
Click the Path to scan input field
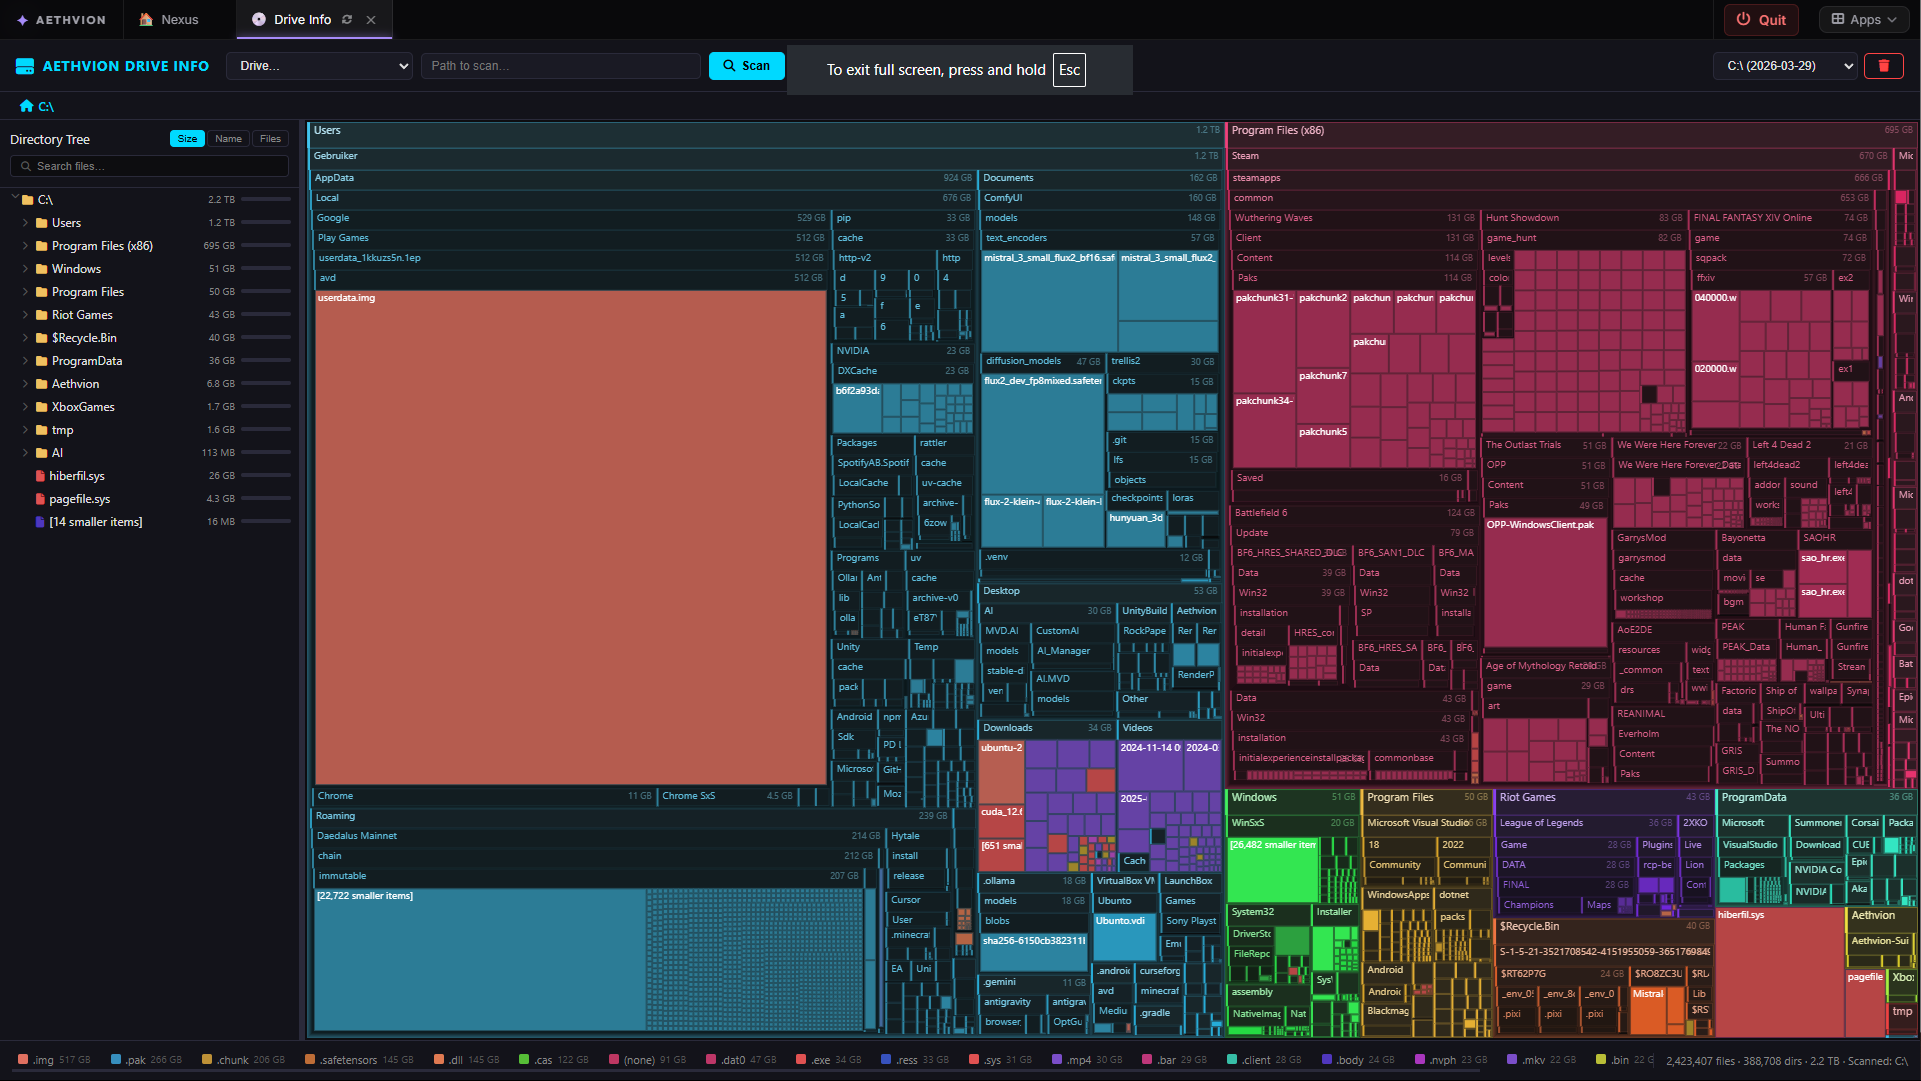[560, 66]
